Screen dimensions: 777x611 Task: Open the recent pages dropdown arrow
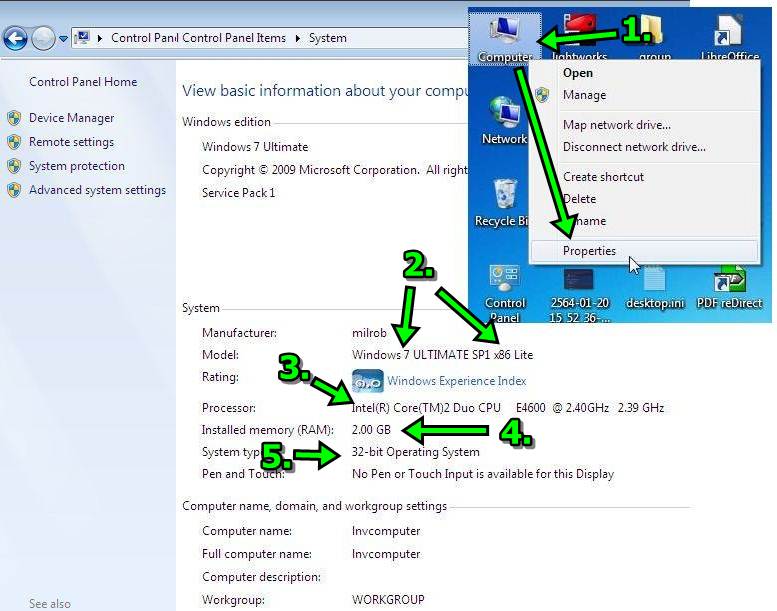(x=63, y=38)
